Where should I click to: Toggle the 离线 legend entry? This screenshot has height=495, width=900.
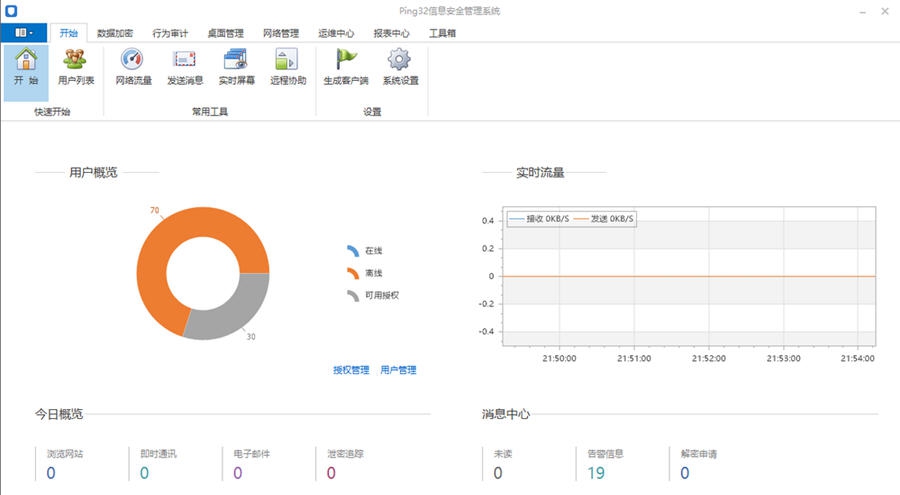[365, 273]
